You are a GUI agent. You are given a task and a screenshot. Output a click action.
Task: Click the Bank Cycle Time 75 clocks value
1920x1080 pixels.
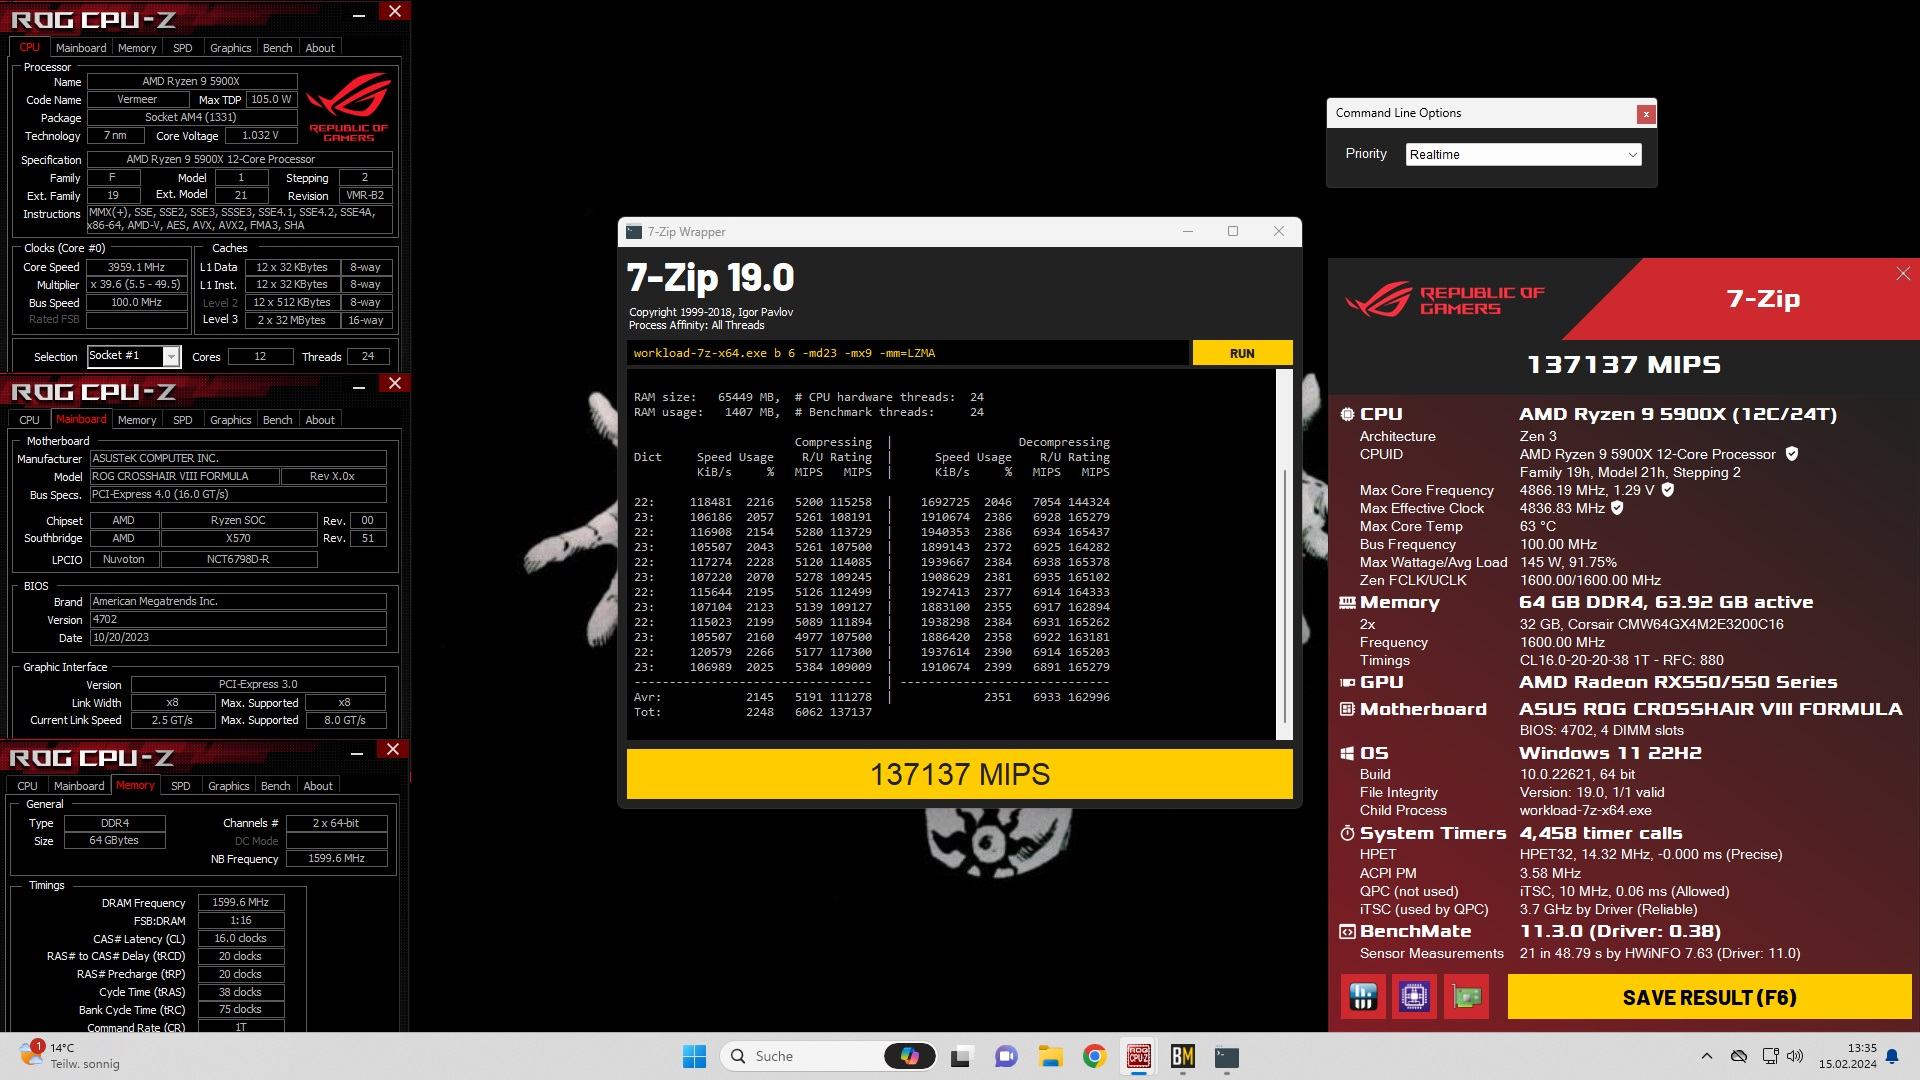240,1009
